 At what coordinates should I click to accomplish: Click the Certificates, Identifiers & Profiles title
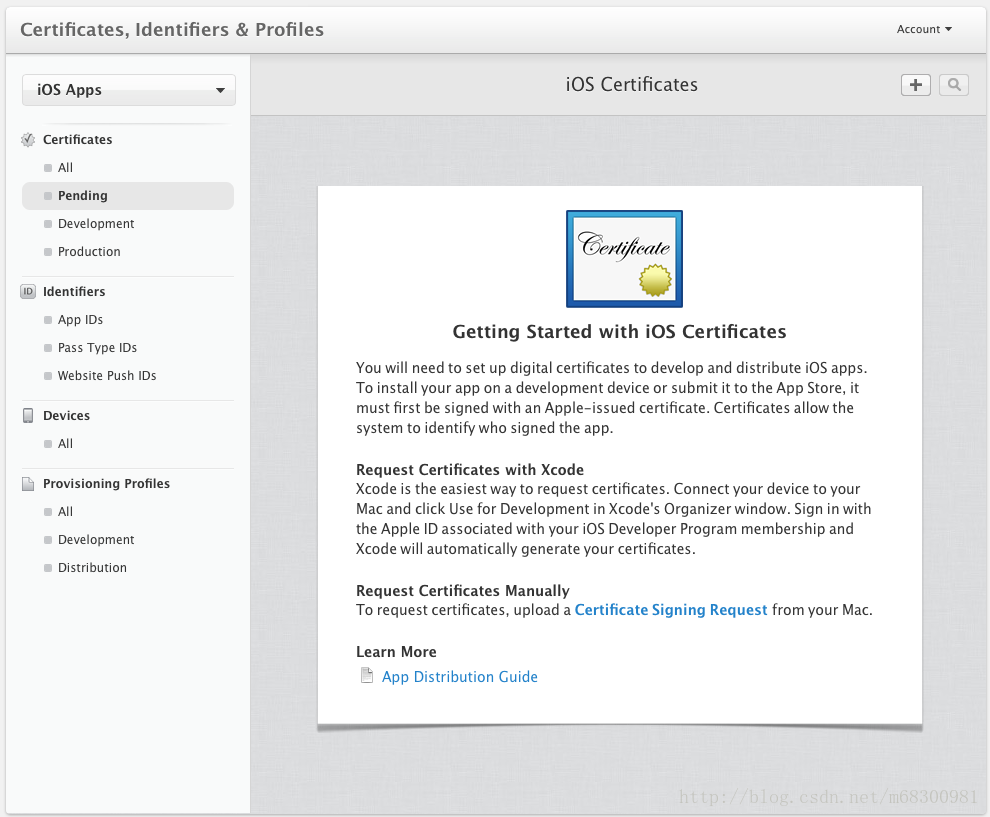(x=172, y=30)
